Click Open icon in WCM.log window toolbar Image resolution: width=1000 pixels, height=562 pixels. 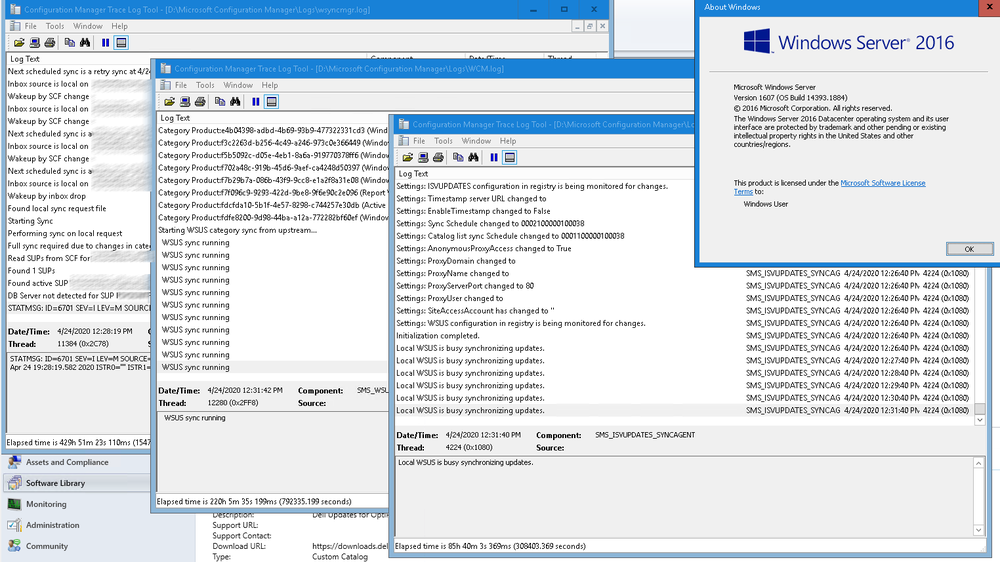point(169,101)
